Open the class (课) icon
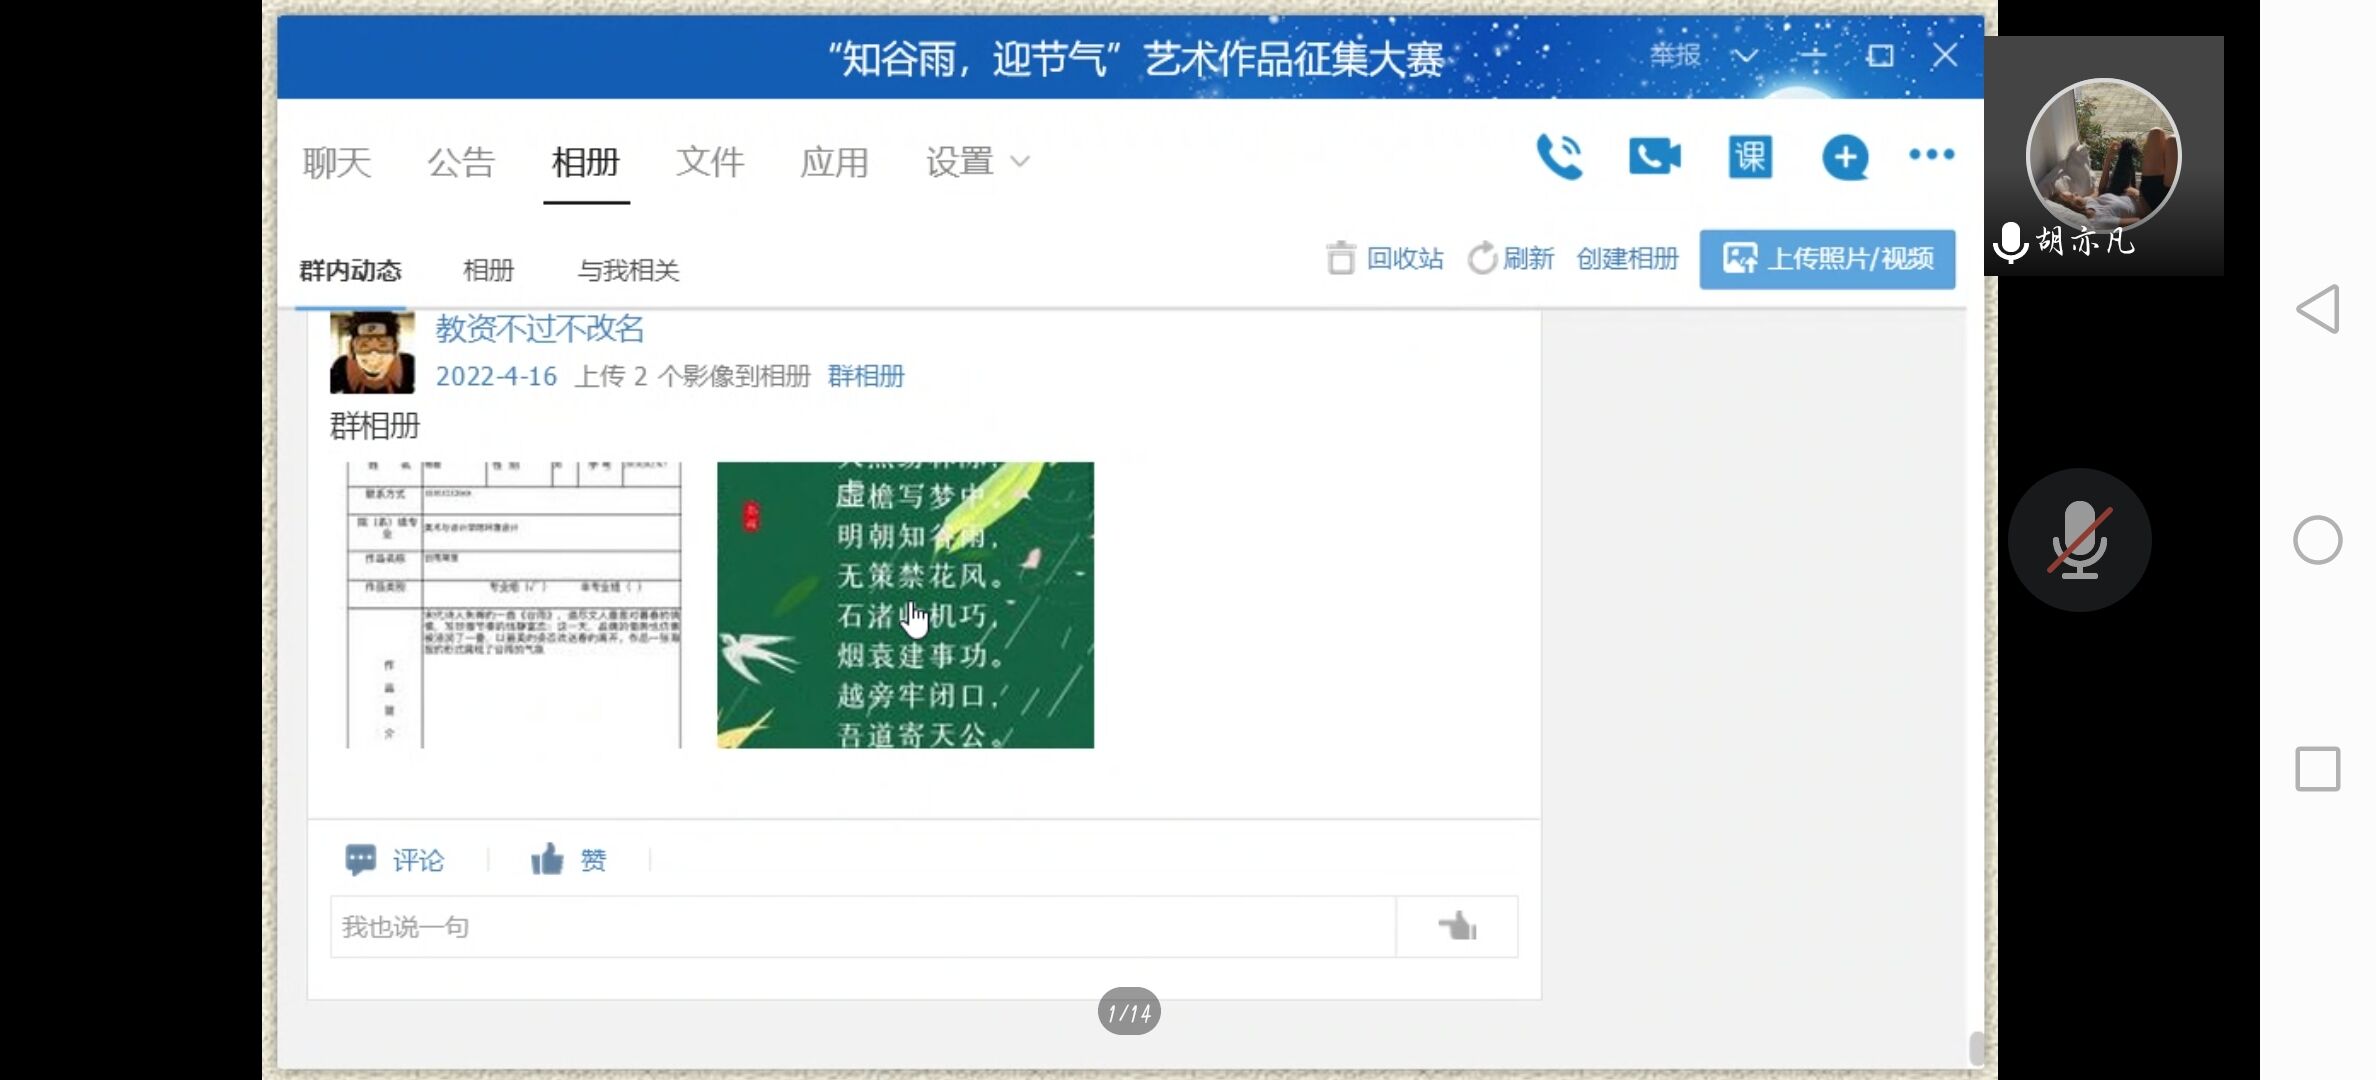The height and width of the screenshot is (1080, 2376). [x=1750, y=157]
